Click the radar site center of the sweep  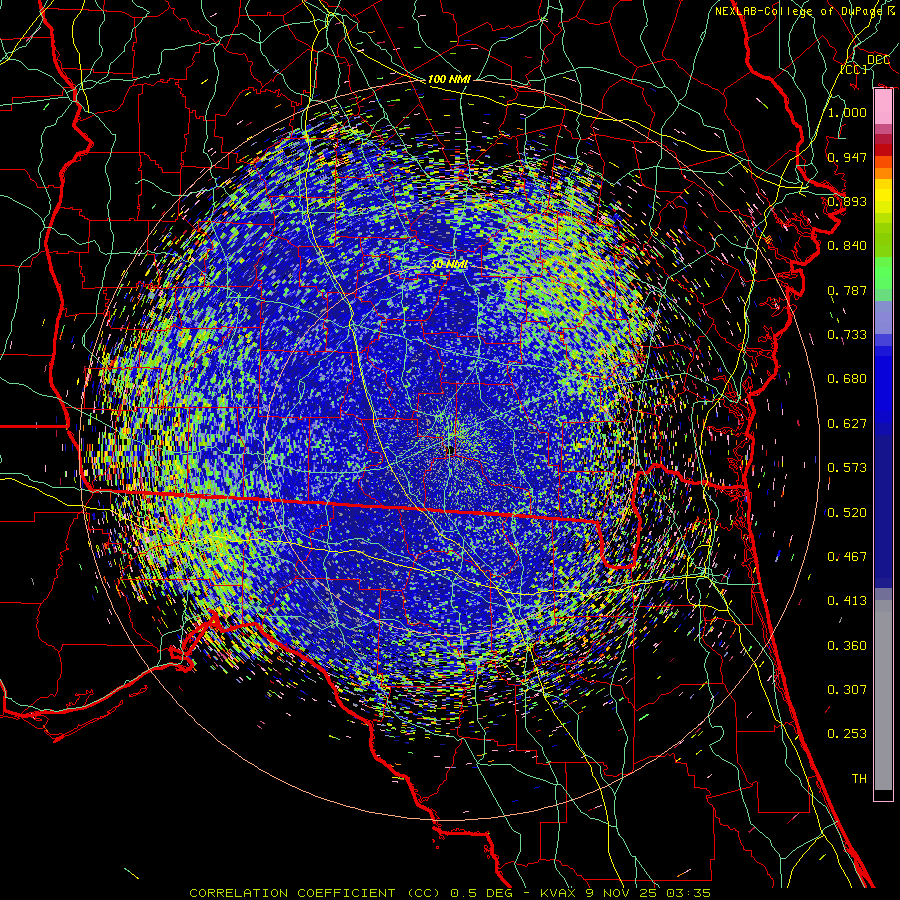(x=451, y=451)
